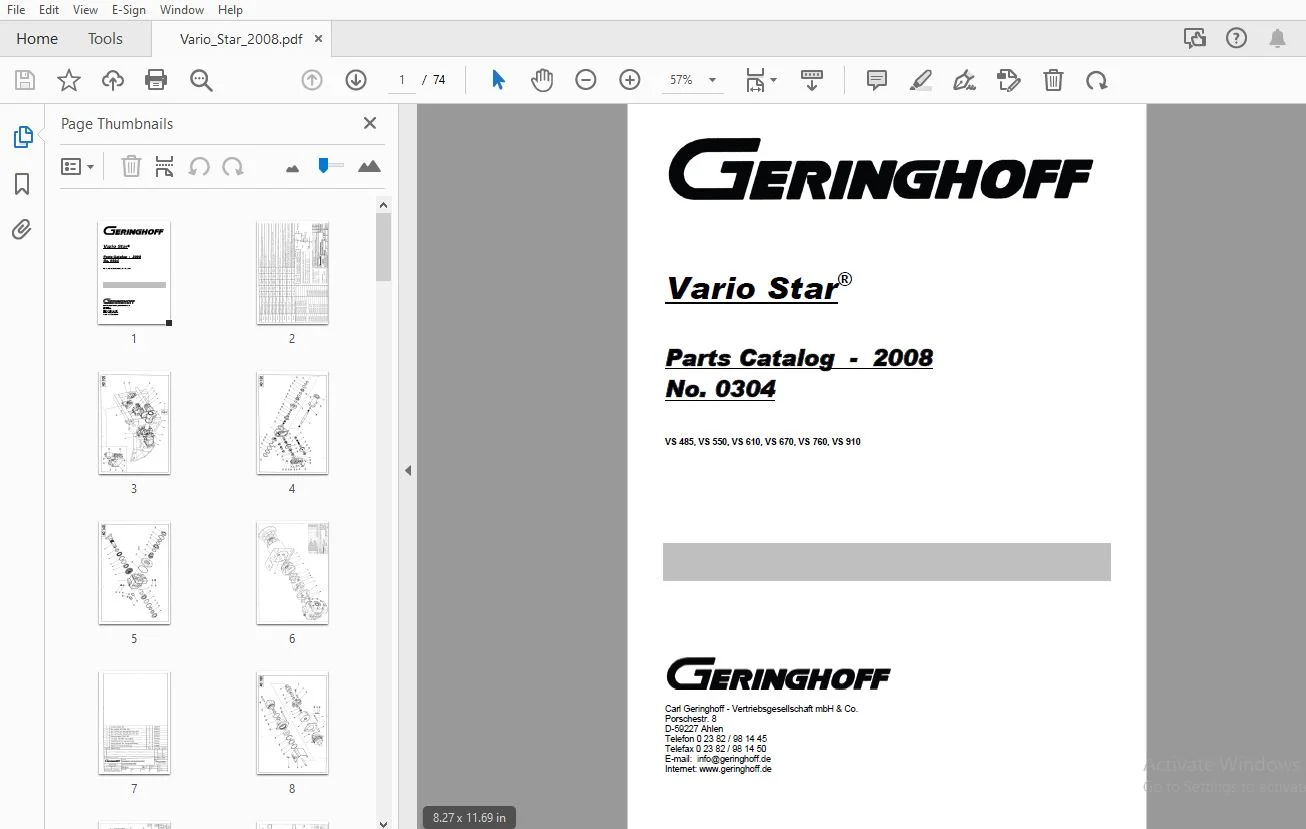Click the www.geringhoff.de internet address
The width and height of the screenshot is (1306, 829).
click(735, 769)
